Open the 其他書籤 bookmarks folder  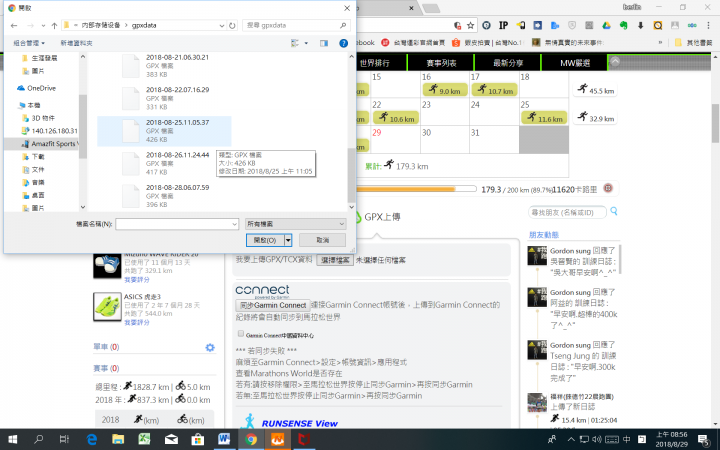tap(694, 43)
